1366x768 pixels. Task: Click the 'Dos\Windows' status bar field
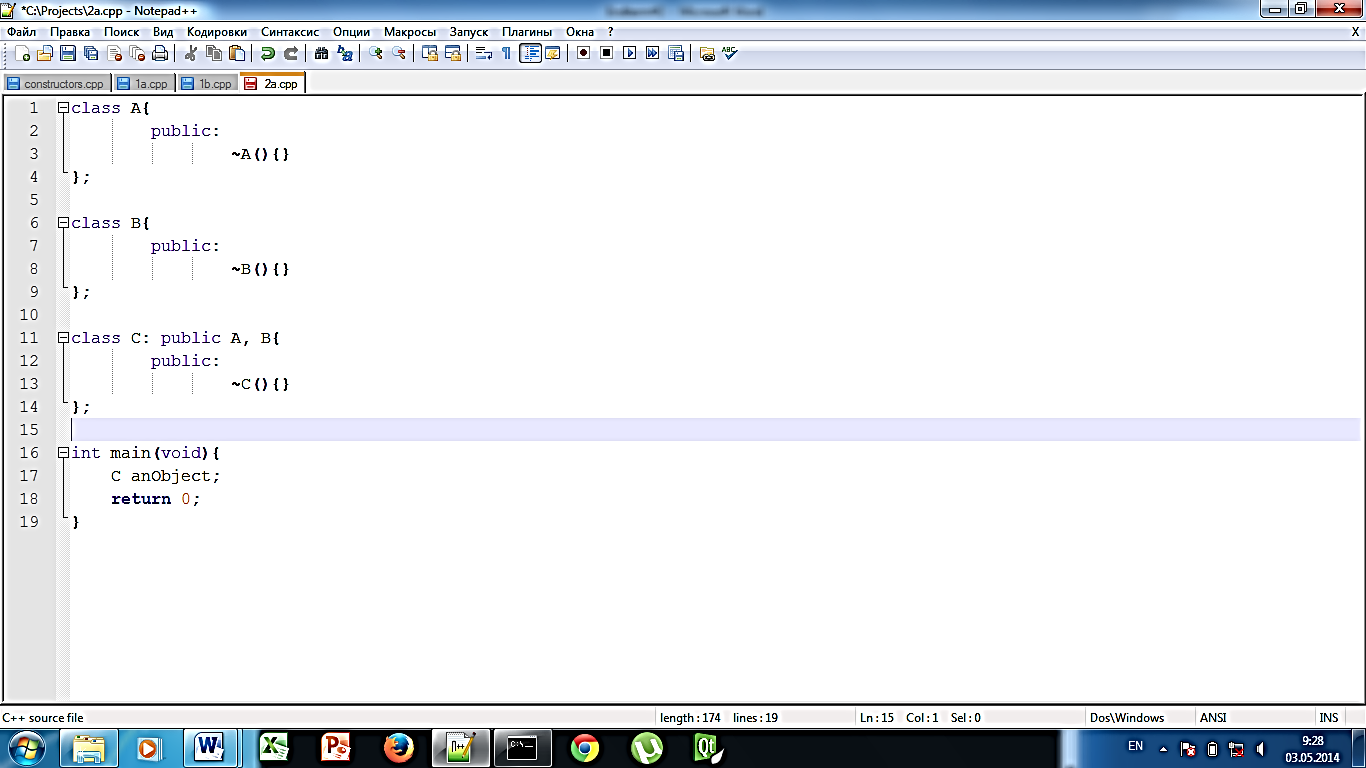pyautogui.click(x=1141, y=717)
